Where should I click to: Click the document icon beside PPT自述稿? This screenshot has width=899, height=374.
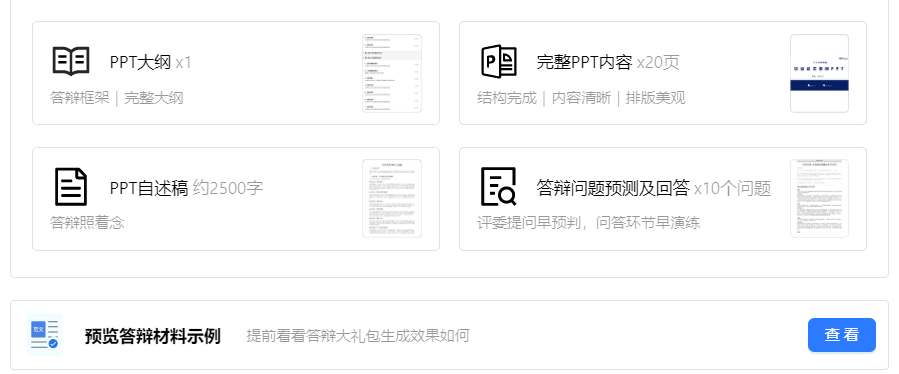click(71, 187)
